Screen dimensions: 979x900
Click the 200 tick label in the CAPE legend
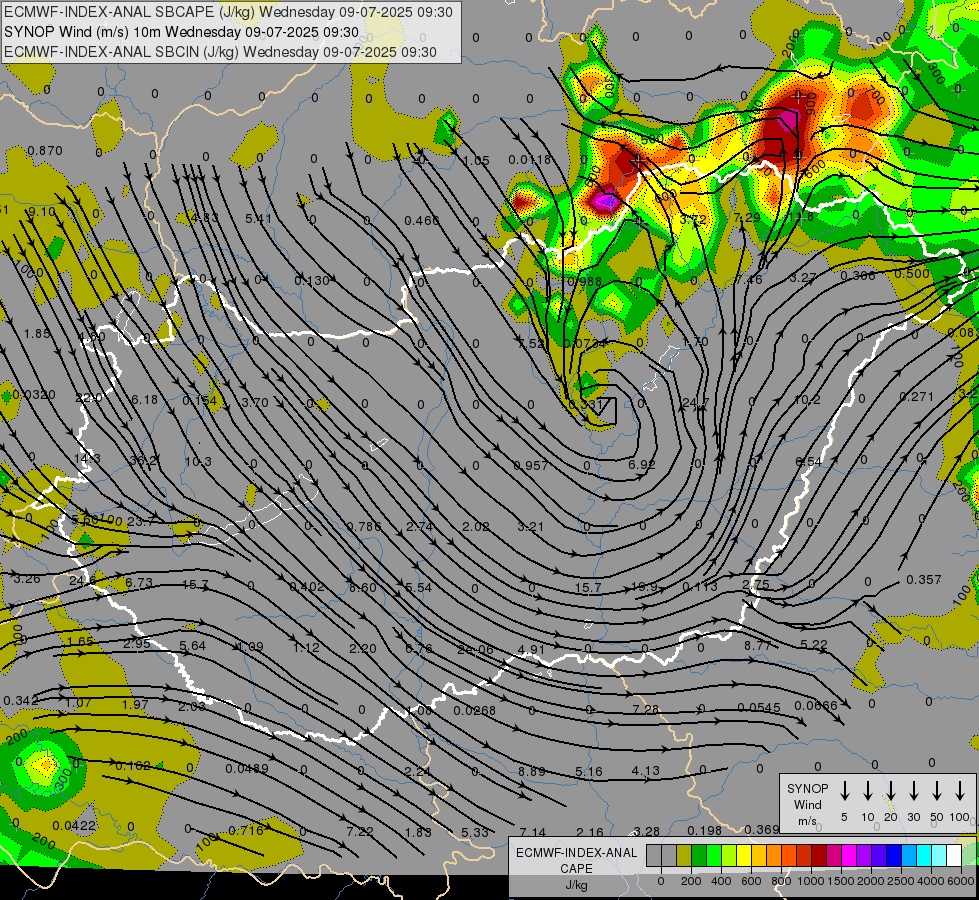(691, 881)
